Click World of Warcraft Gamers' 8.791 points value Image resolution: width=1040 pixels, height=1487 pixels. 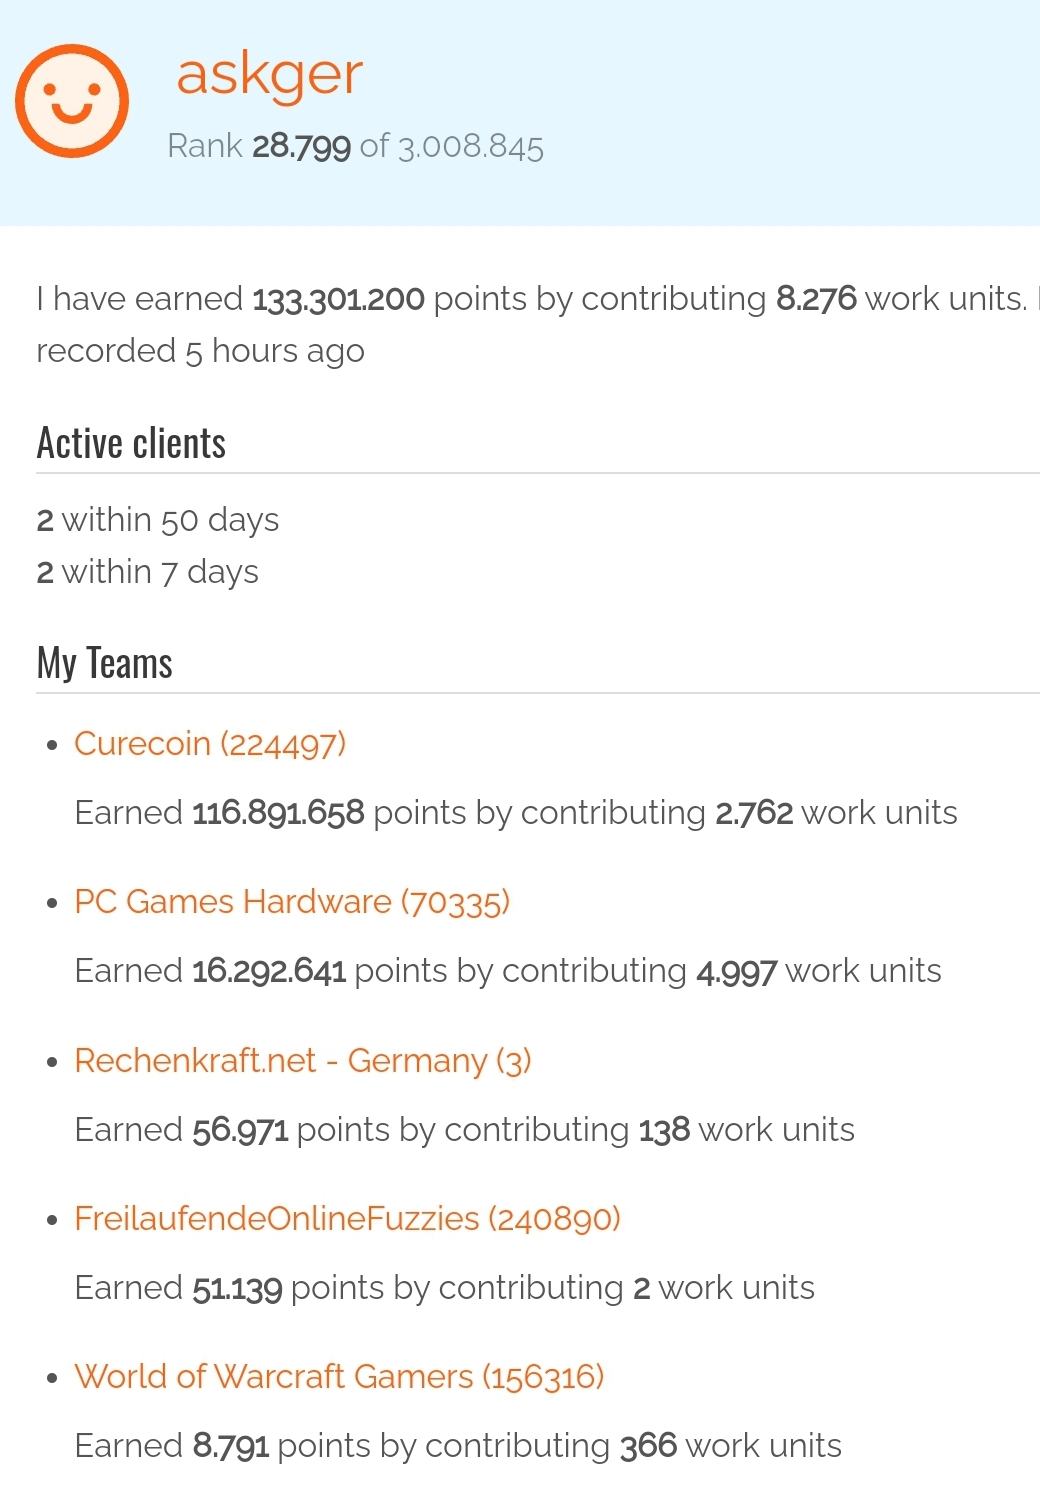(x=231, y=1446)
